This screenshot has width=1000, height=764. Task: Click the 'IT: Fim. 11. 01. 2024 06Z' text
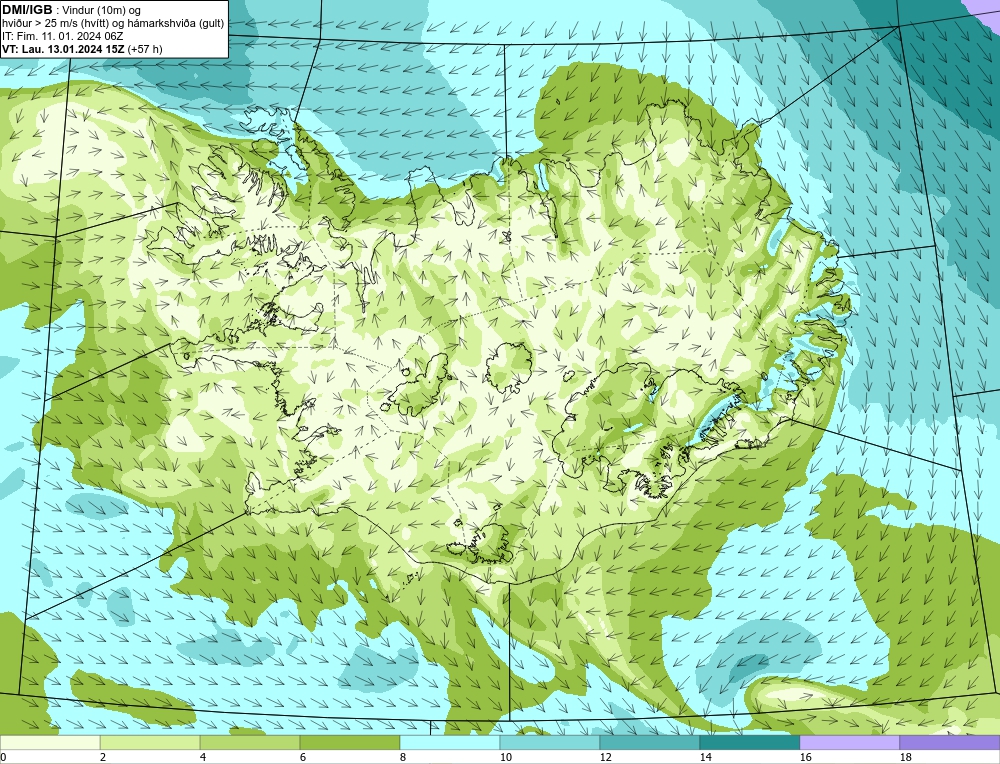coord(62,36)
